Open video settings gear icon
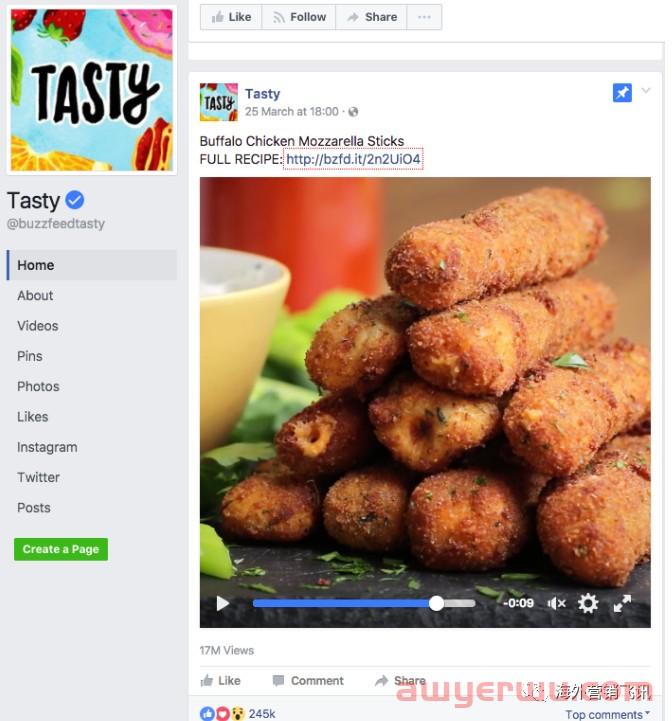The image size is (672, 721). point(588,603)
